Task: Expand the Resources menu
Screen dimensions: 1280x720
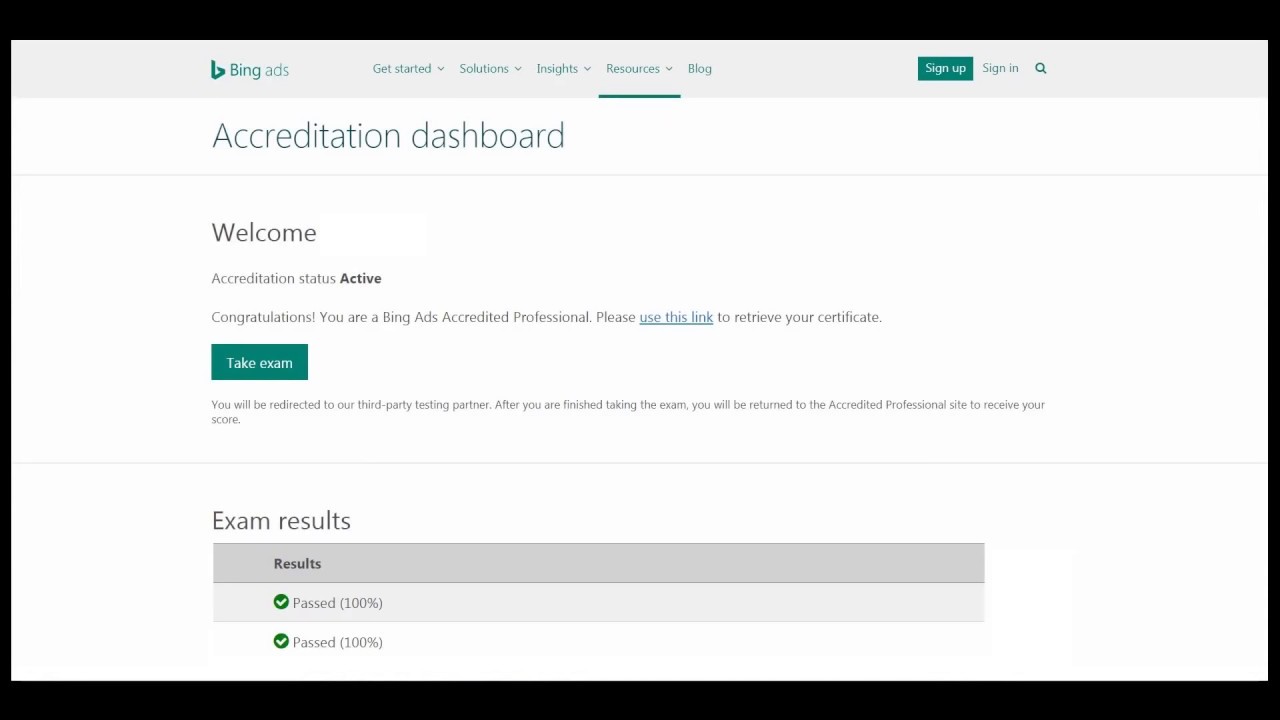Action: tap(639, 68)
